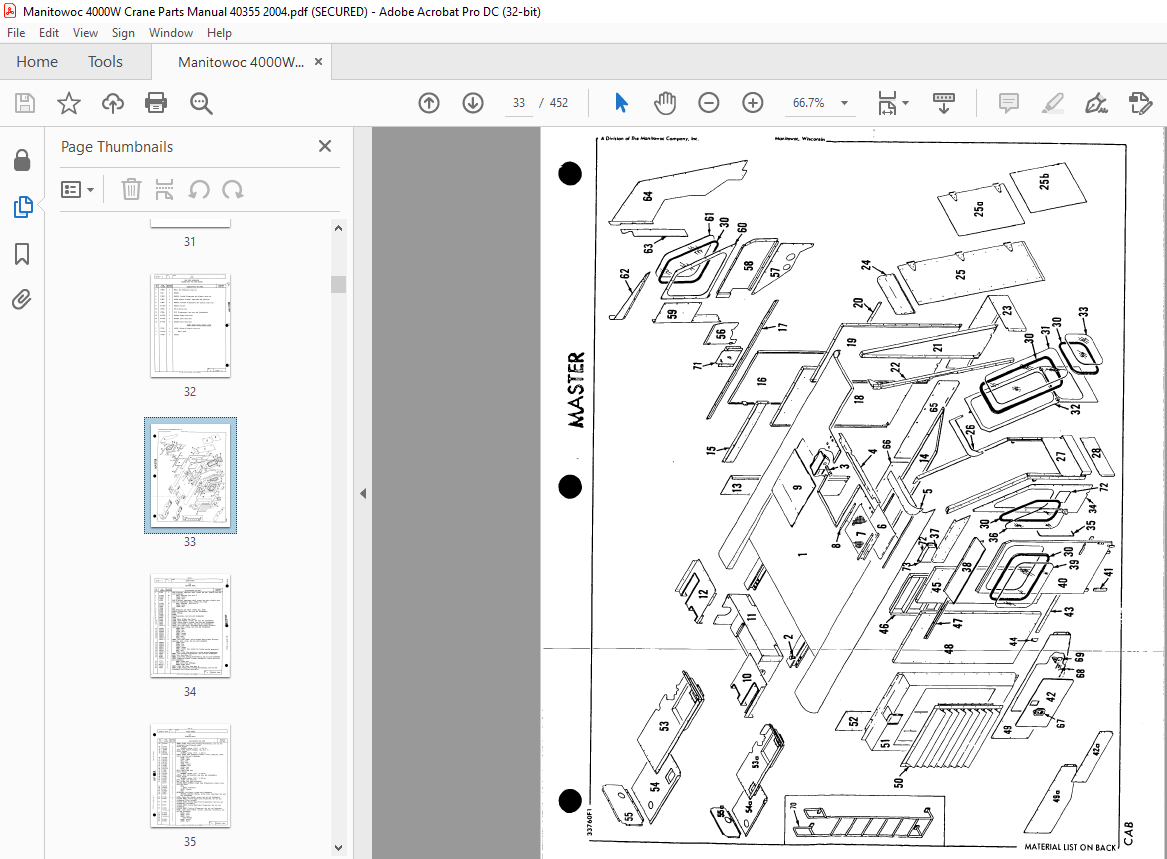The width and height of the screenshot is (1167, 859).
Task: Click the '66.7%' zoom value
Action: tap(808, 103)
